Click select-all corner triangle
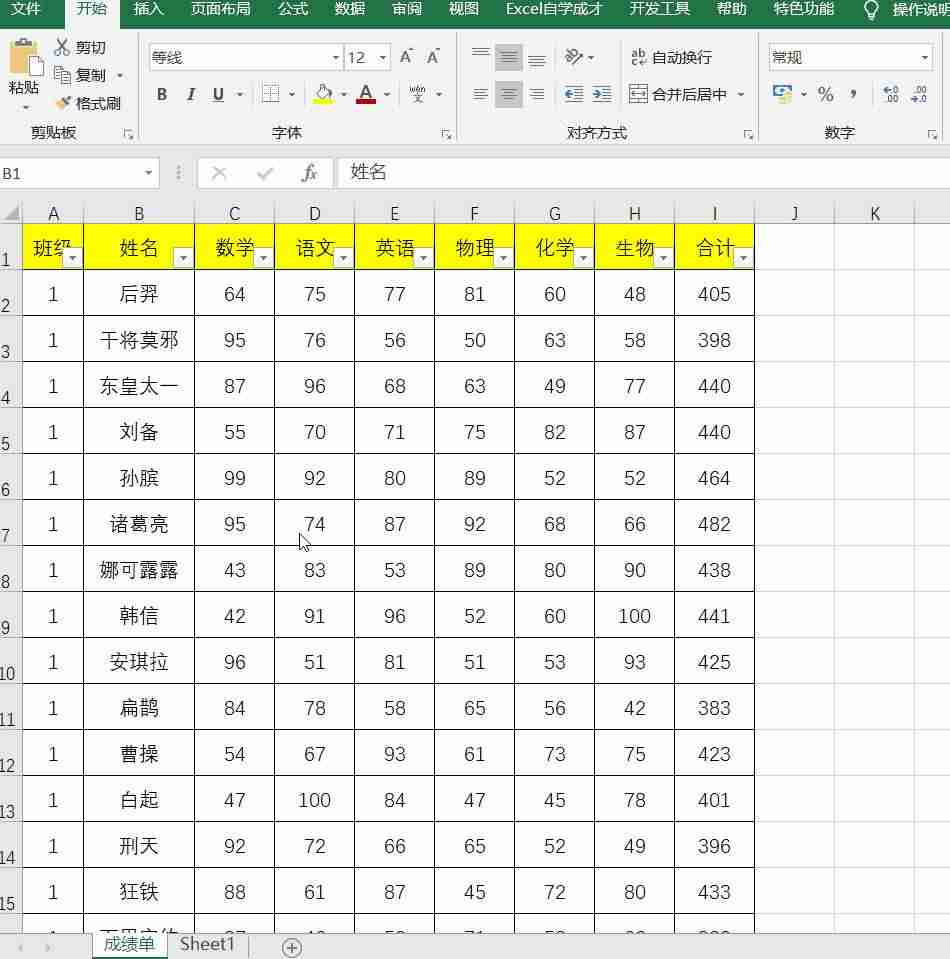 click(x=11, y=213)
